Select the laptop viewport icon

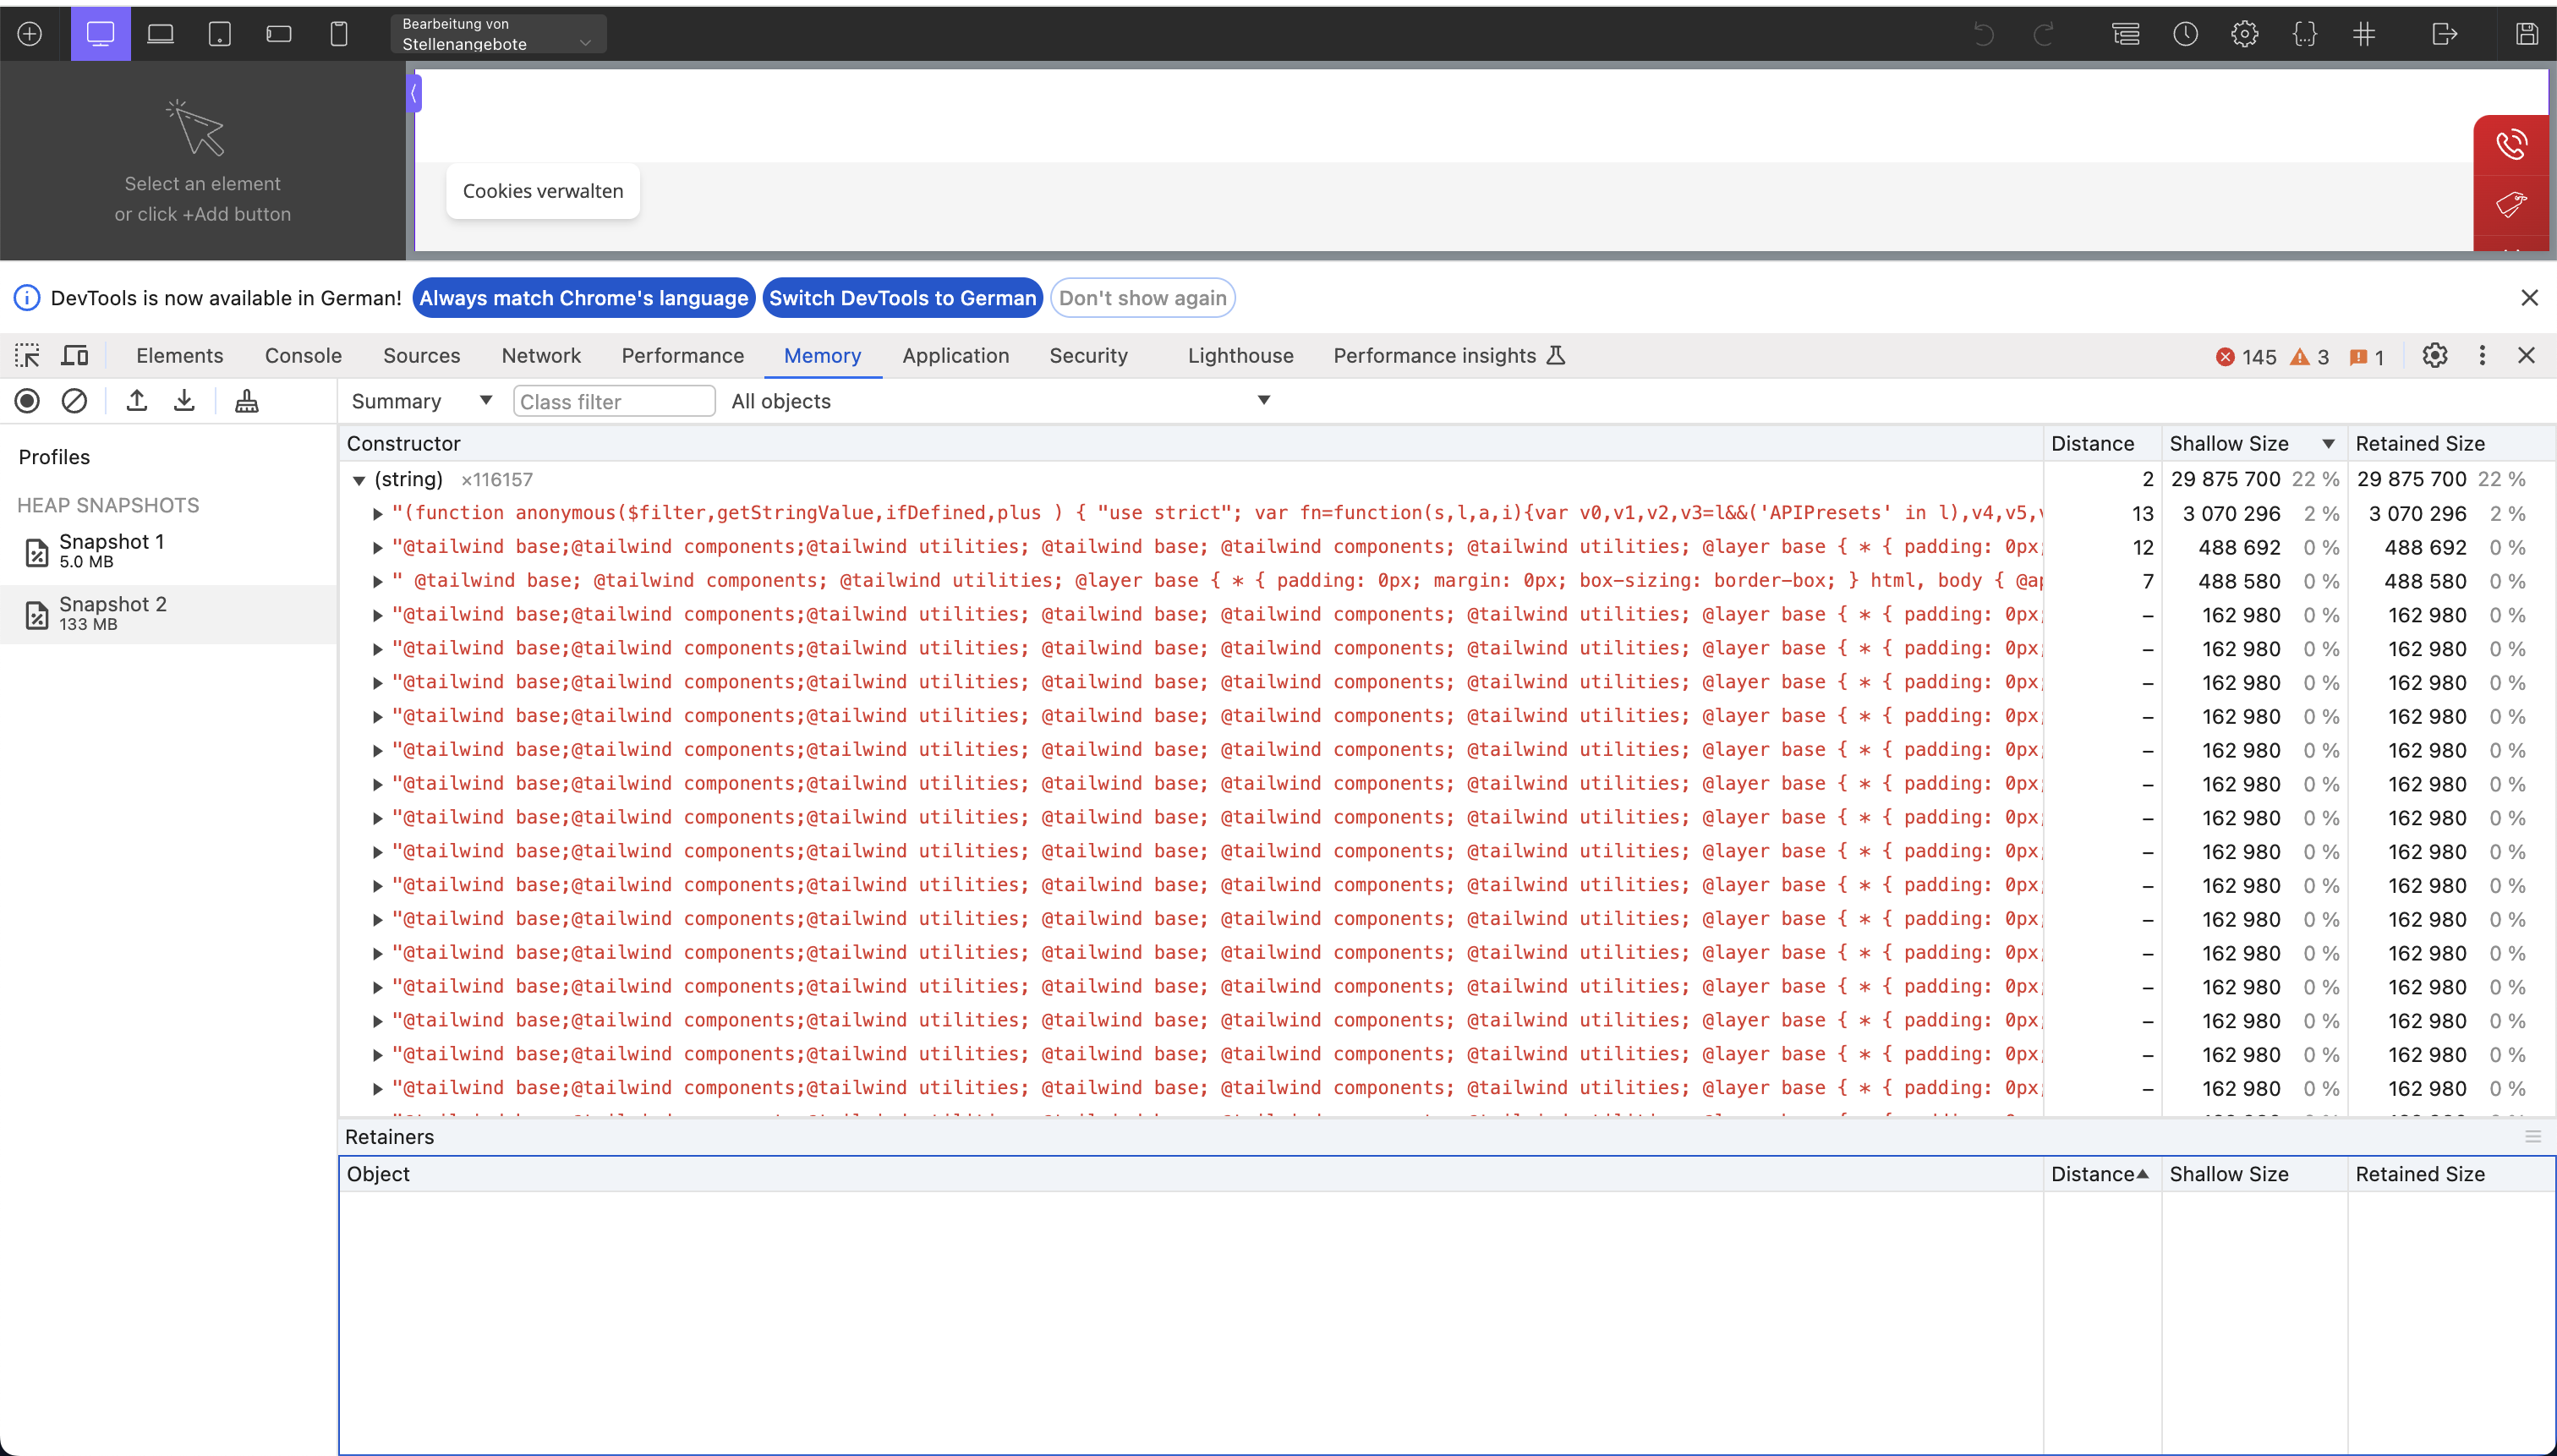160,34
